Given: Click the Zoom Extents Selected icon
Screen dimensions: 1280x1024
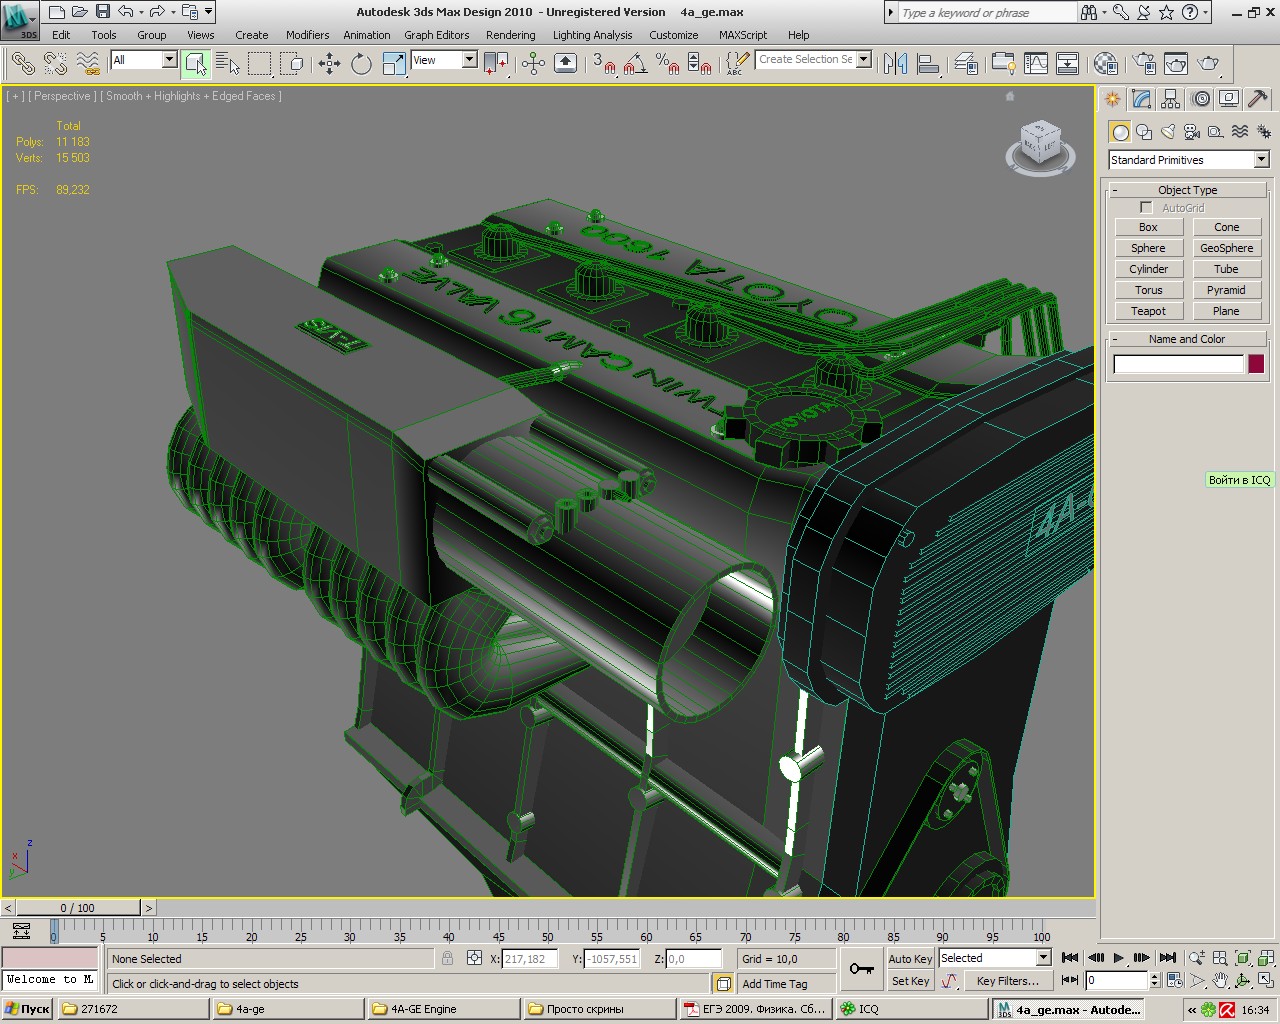Looking at the screenshot, I should pos(1243,958).
